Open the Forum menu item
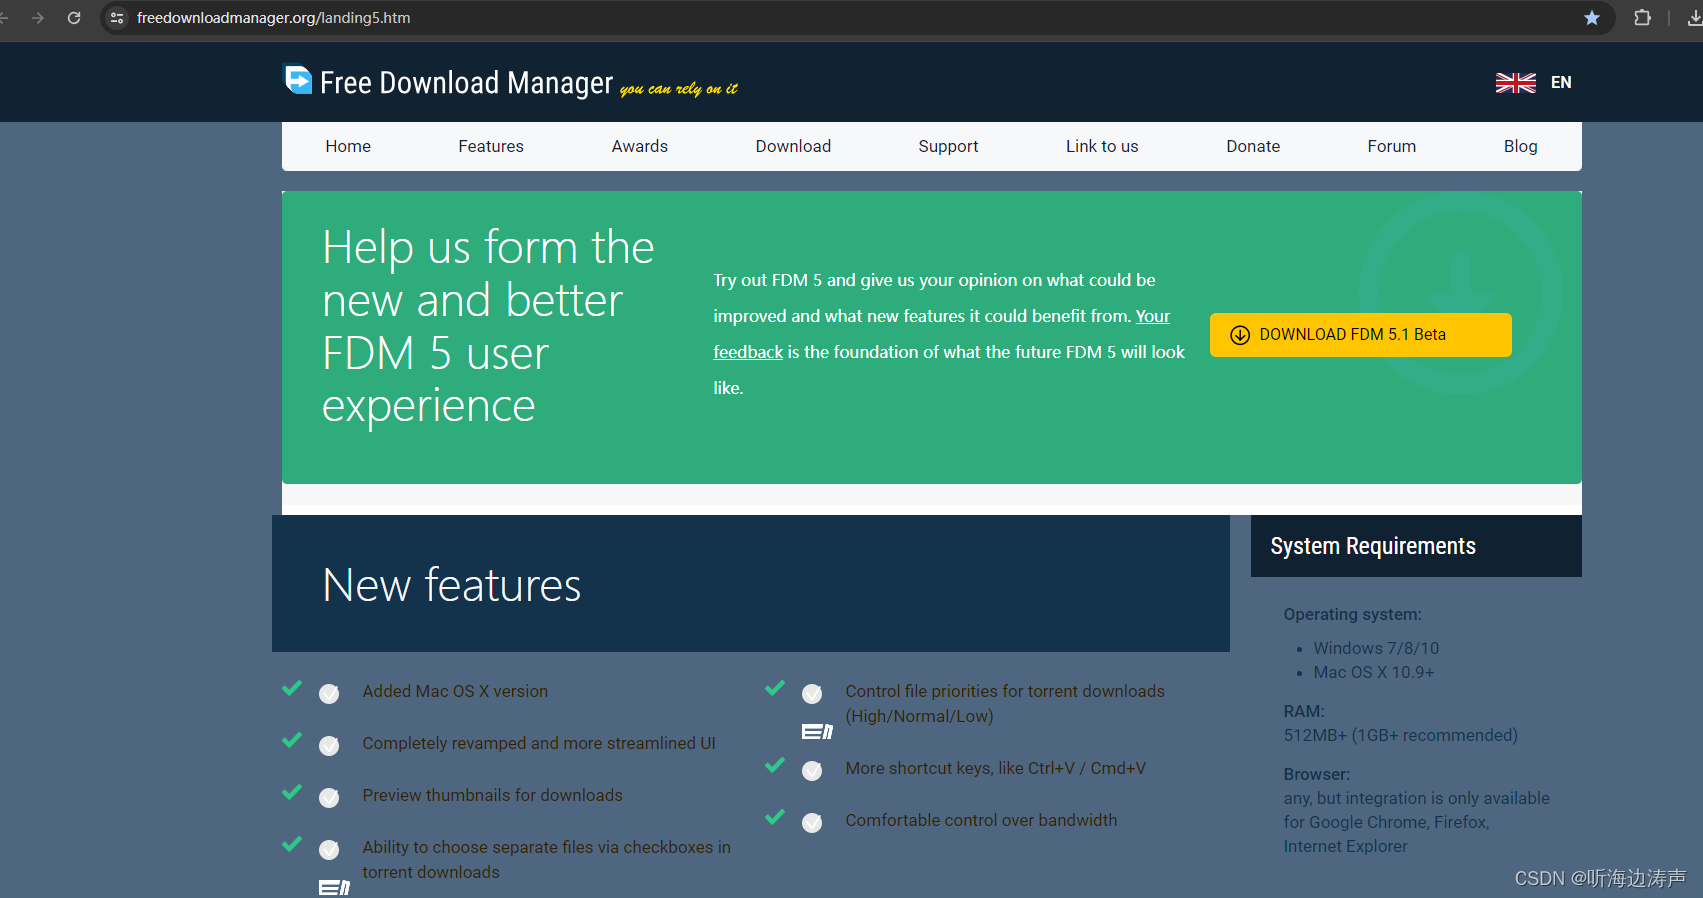The width and height of the screenshot is (1703, 898). tap(1392, 146)
